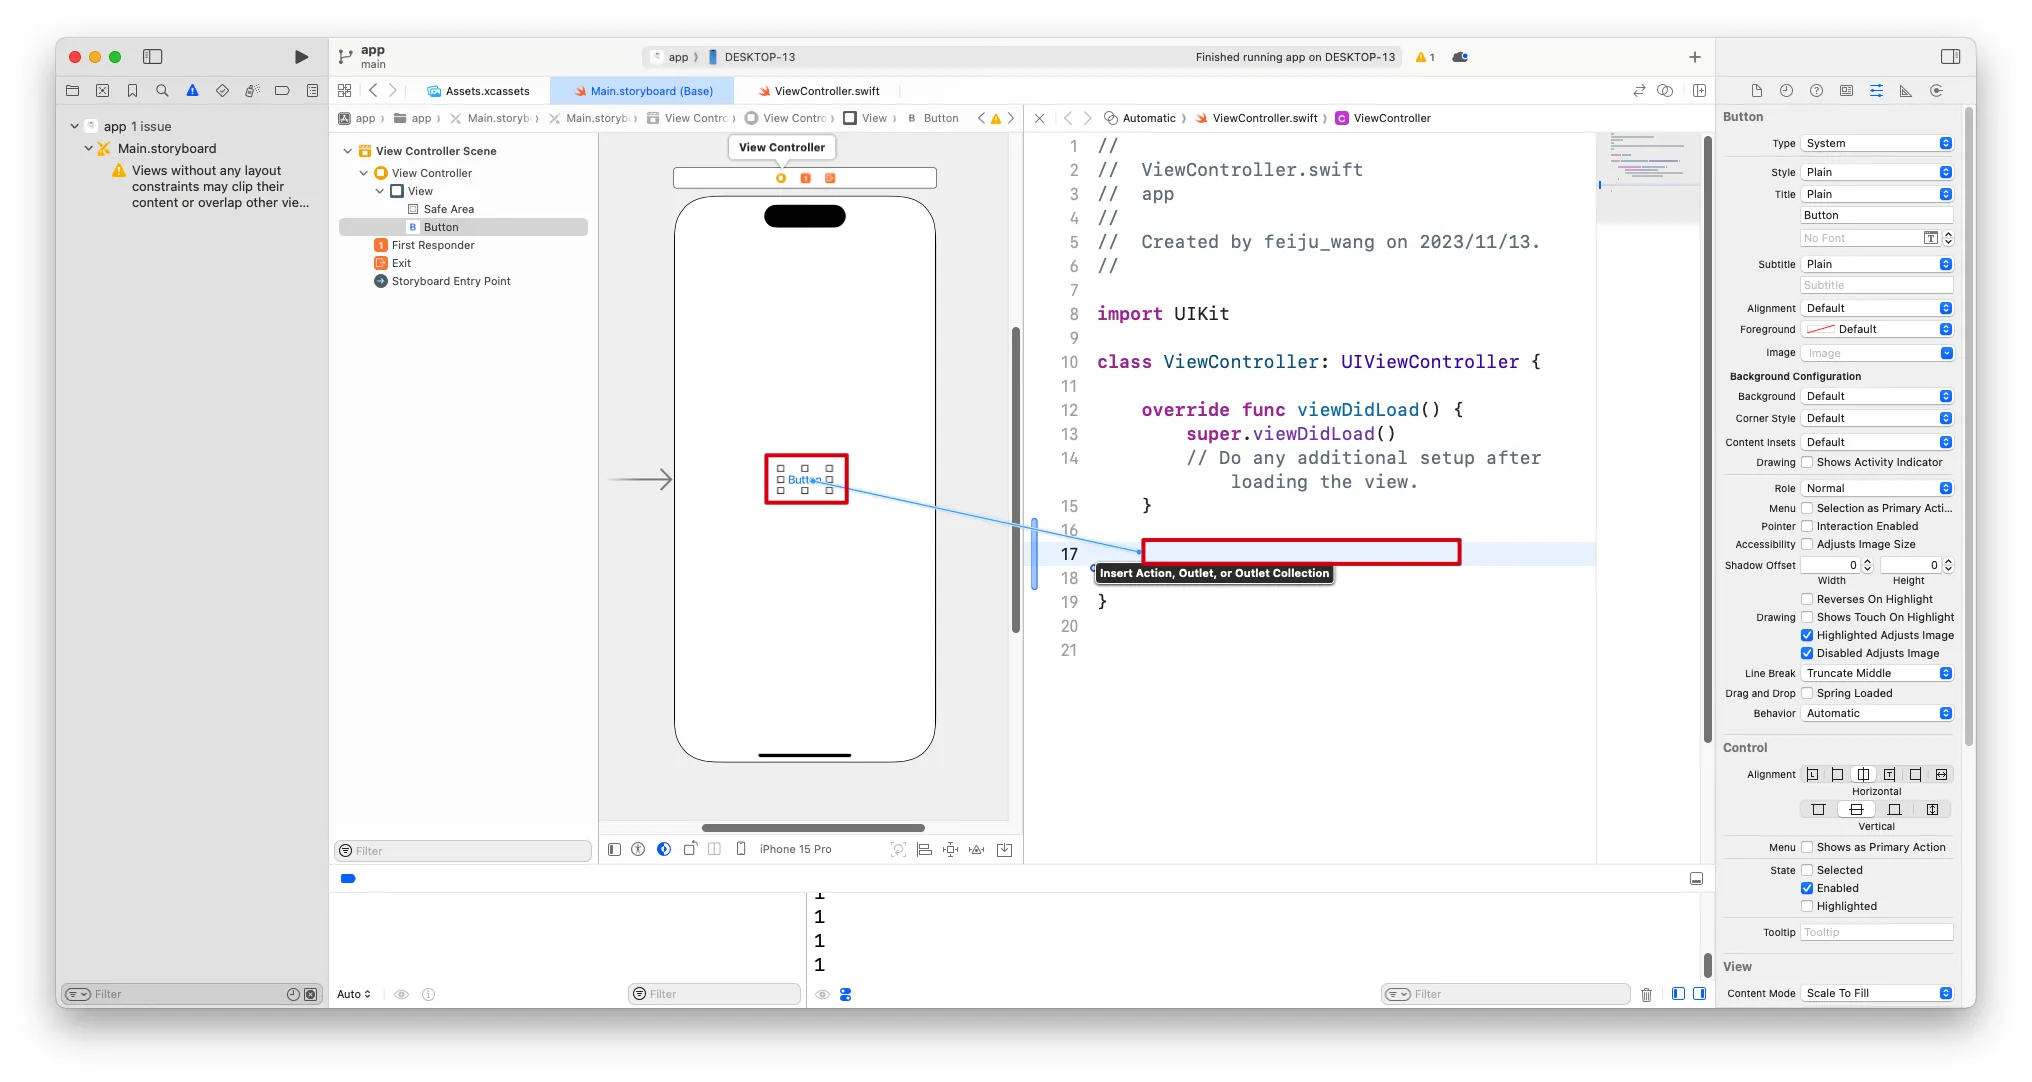Click the button Title text field

pos(1876,215)
